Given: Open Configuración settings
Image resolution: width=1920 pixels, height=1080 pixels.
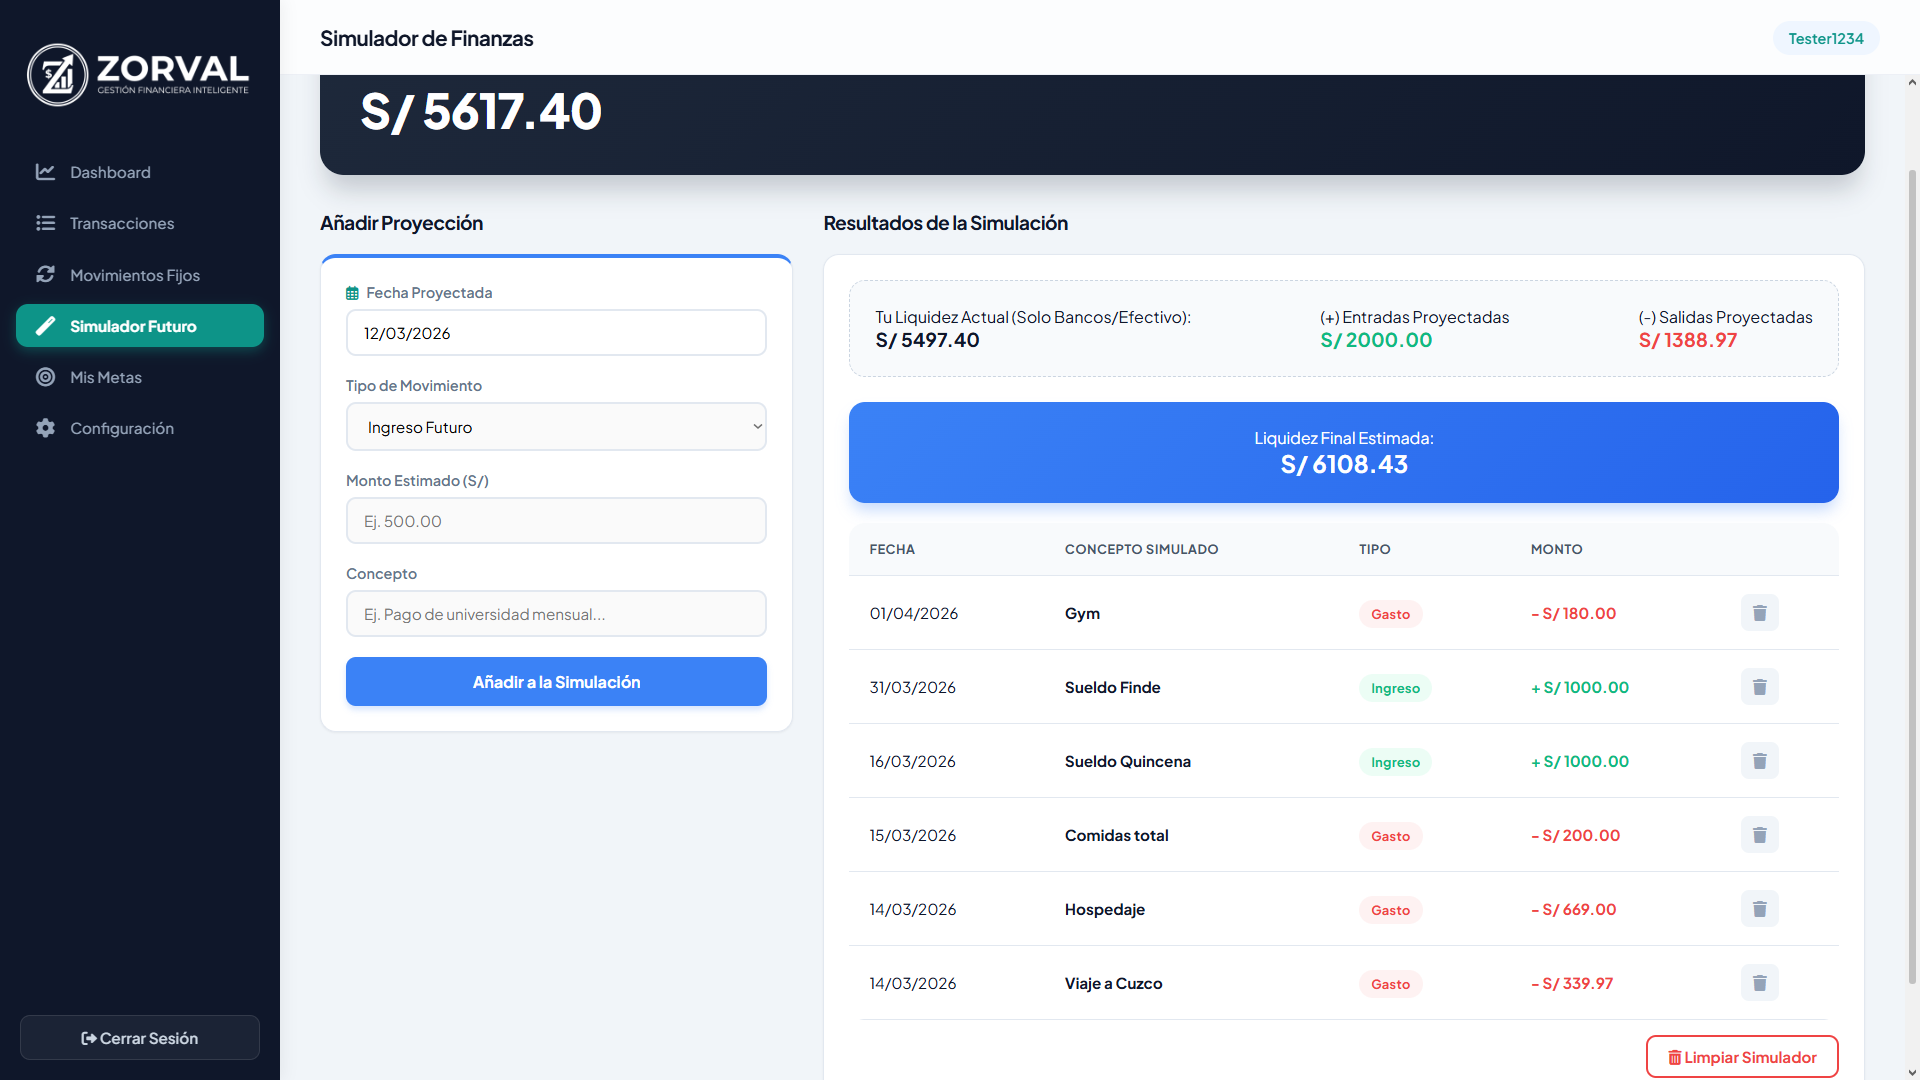Looking at the screenshot, I should [x=121, y=428].
